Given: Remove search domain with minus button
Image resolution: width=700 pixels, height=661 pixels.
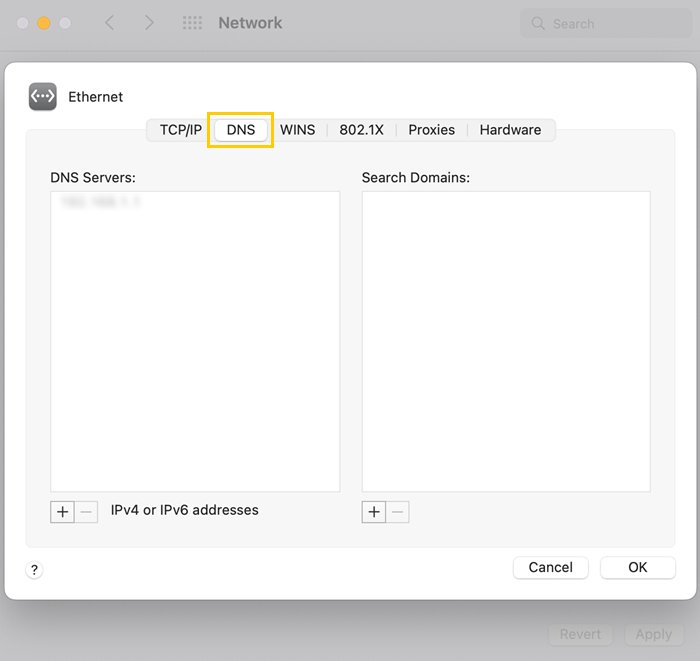Looking at the screenshot, I should pyautogui.click(x=398, y=512).
